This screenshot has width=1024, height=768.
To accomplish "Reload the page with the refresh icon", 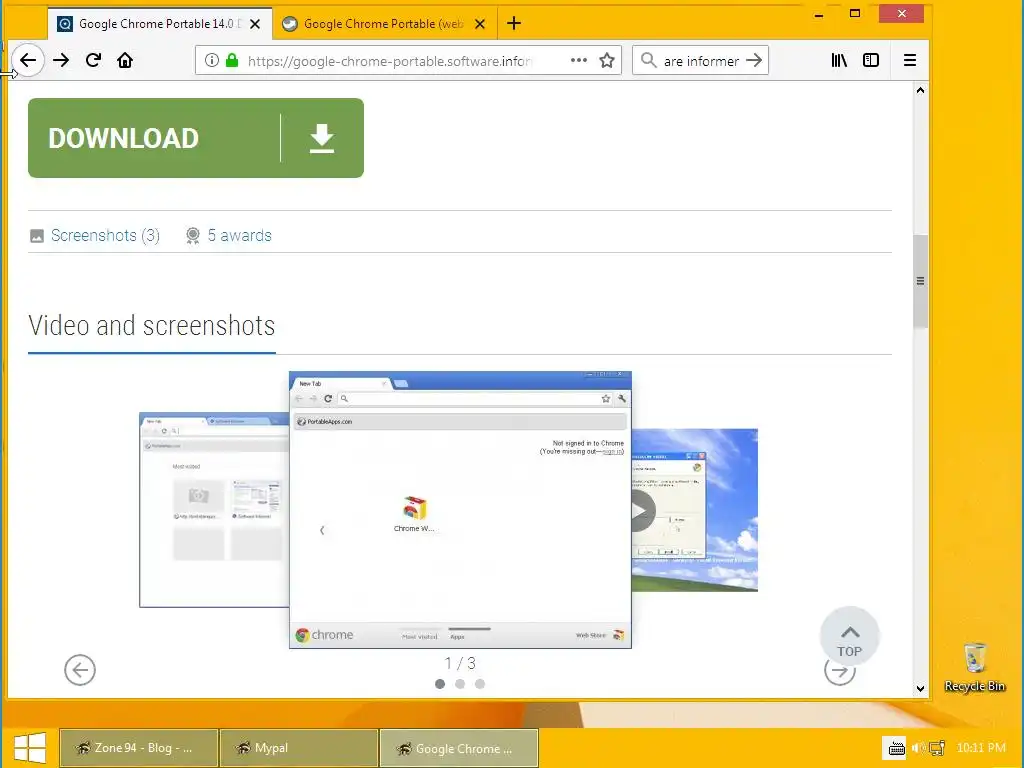I will pyautogui.click(x=93, y=61).
